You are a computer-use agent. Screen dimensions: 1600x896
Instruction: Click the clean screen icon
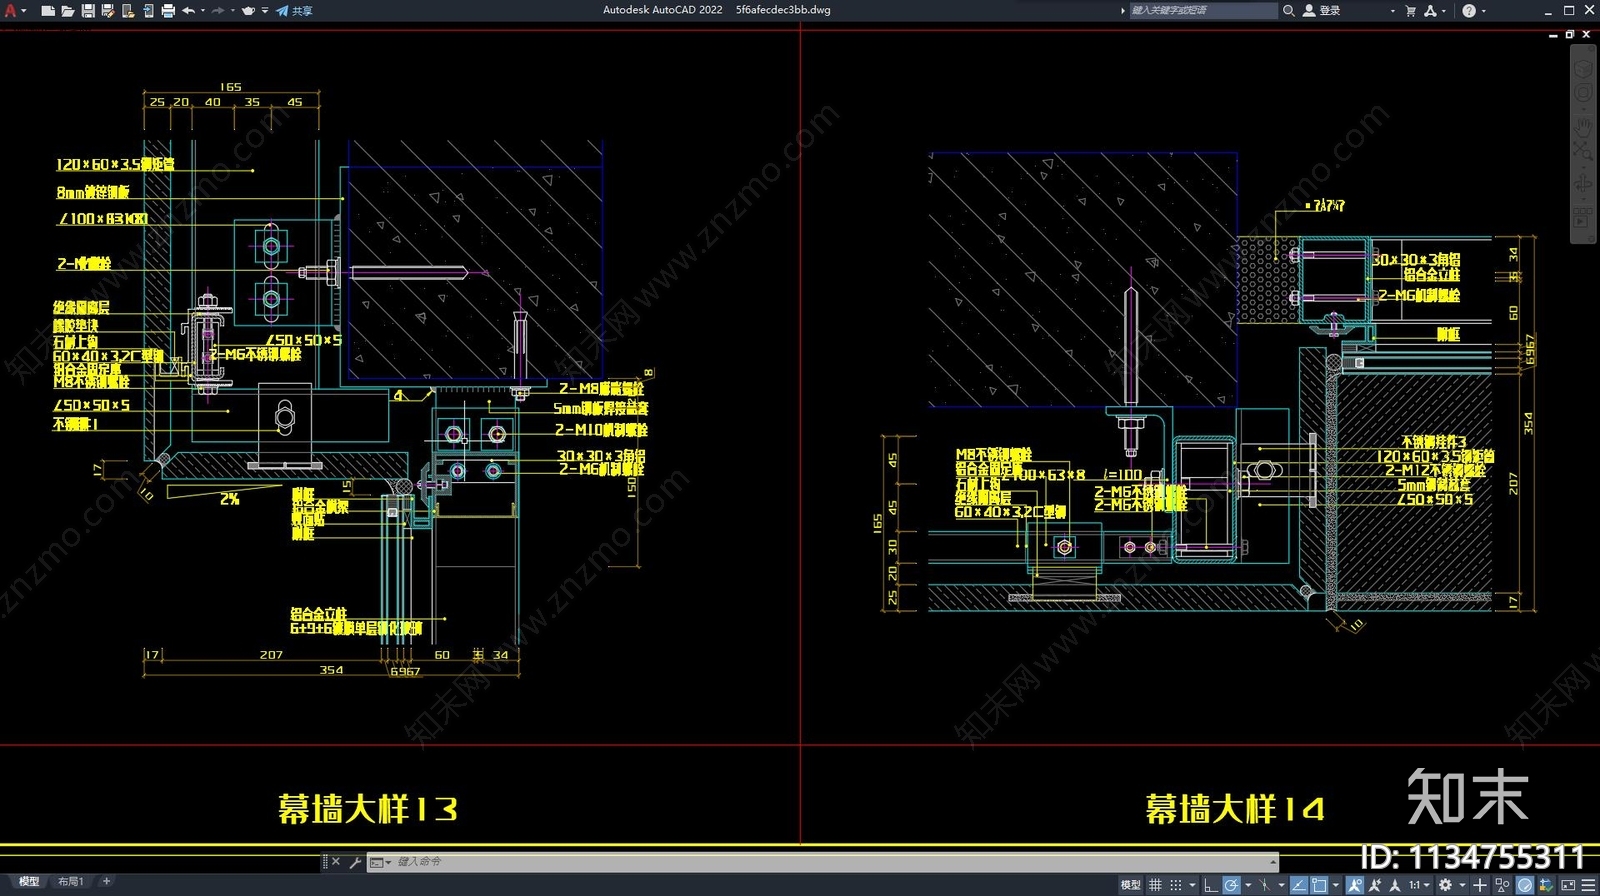click(1568, 885)
